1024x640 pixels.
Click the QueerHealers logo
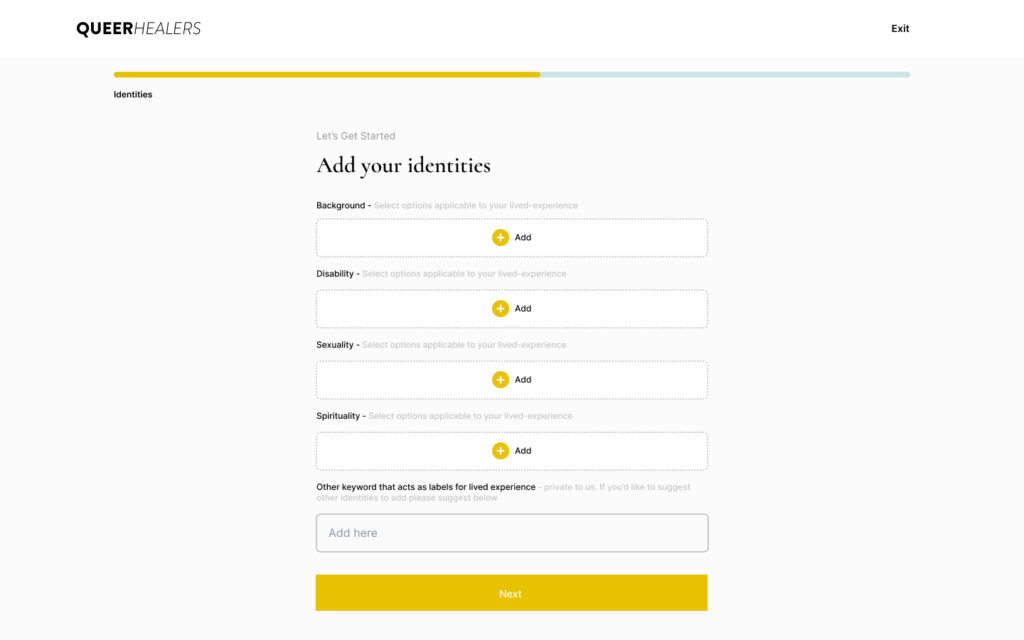pos(138,29)
